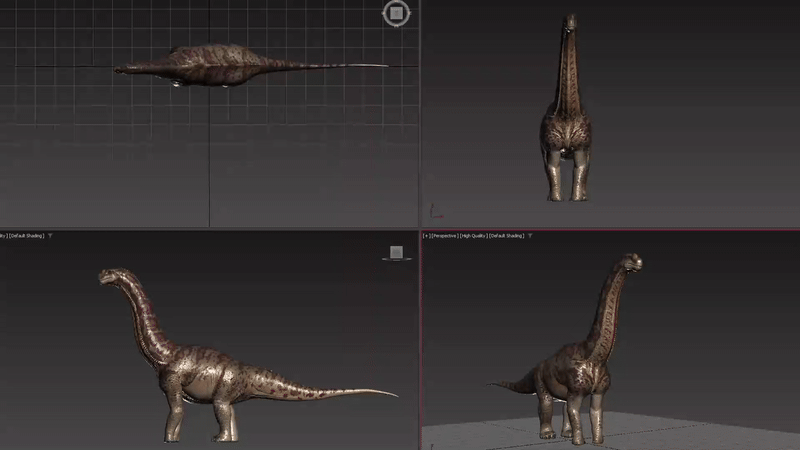Click the ViewCube compass west marker in top view

(x=383, y=13)
